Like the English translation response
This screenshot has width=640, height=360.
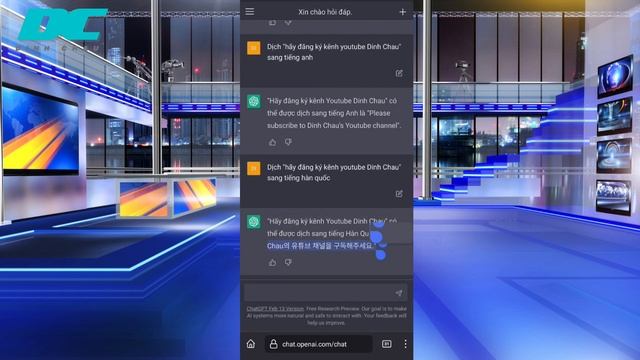pyautogui.click(x=273, y=142)
